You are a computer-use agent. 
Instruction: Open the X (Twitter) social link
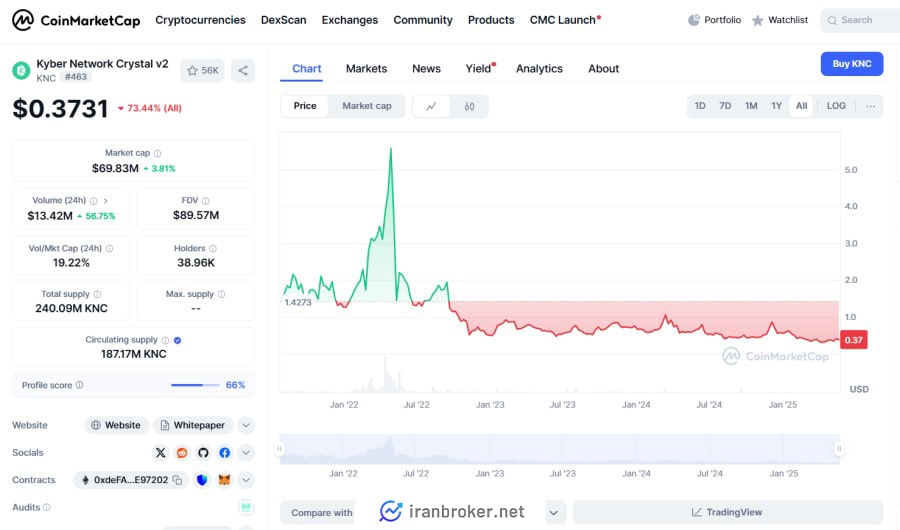coord(161,453)
